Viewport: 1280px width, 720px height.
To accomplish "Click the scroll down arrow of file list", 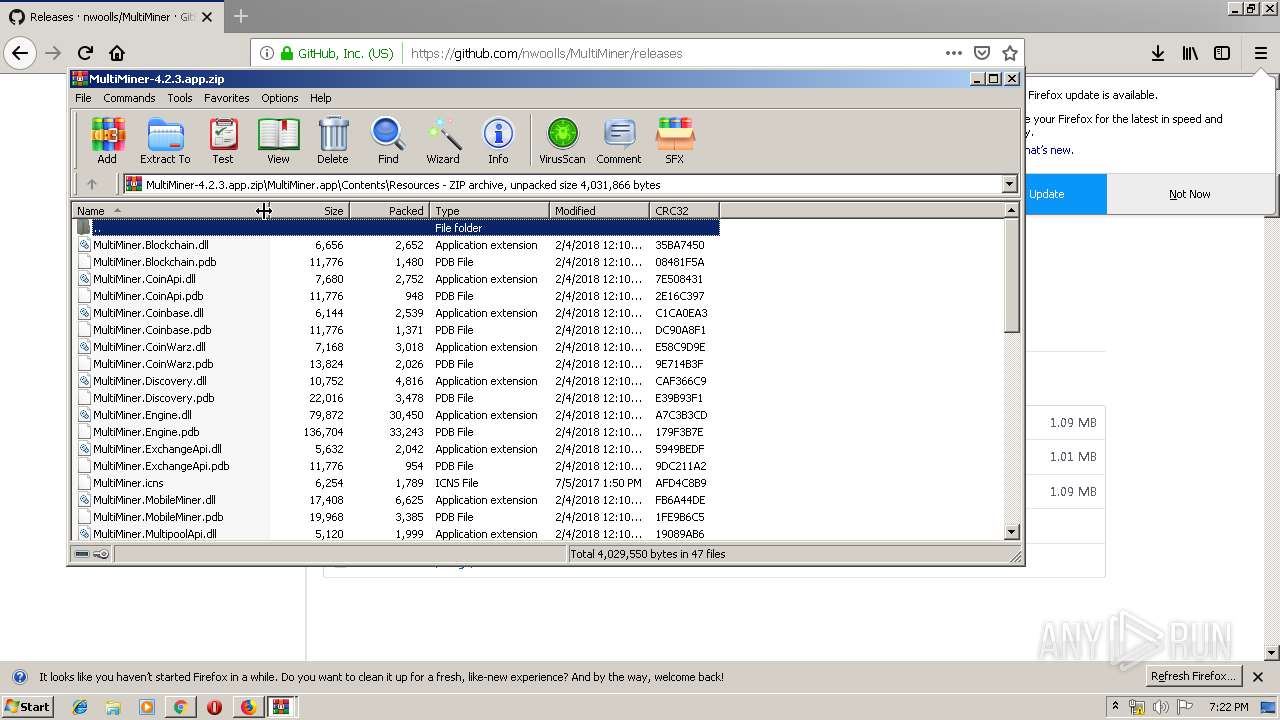I will tap(1011, 532).
